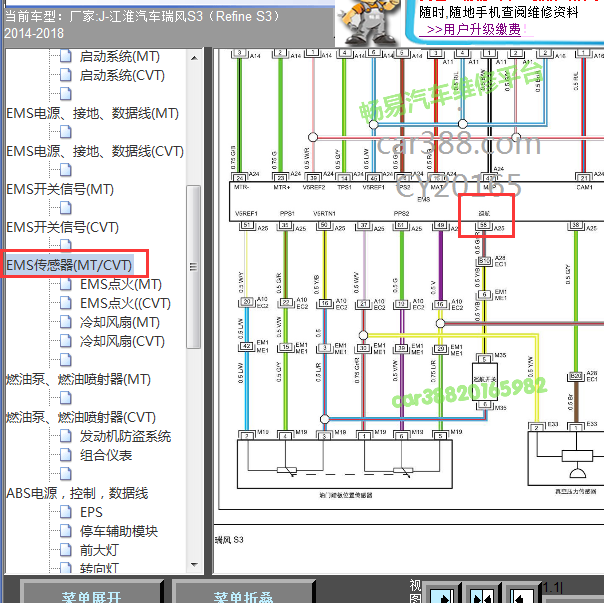Click the document icon beside 冷却风扇(MT)

[66, 322]
